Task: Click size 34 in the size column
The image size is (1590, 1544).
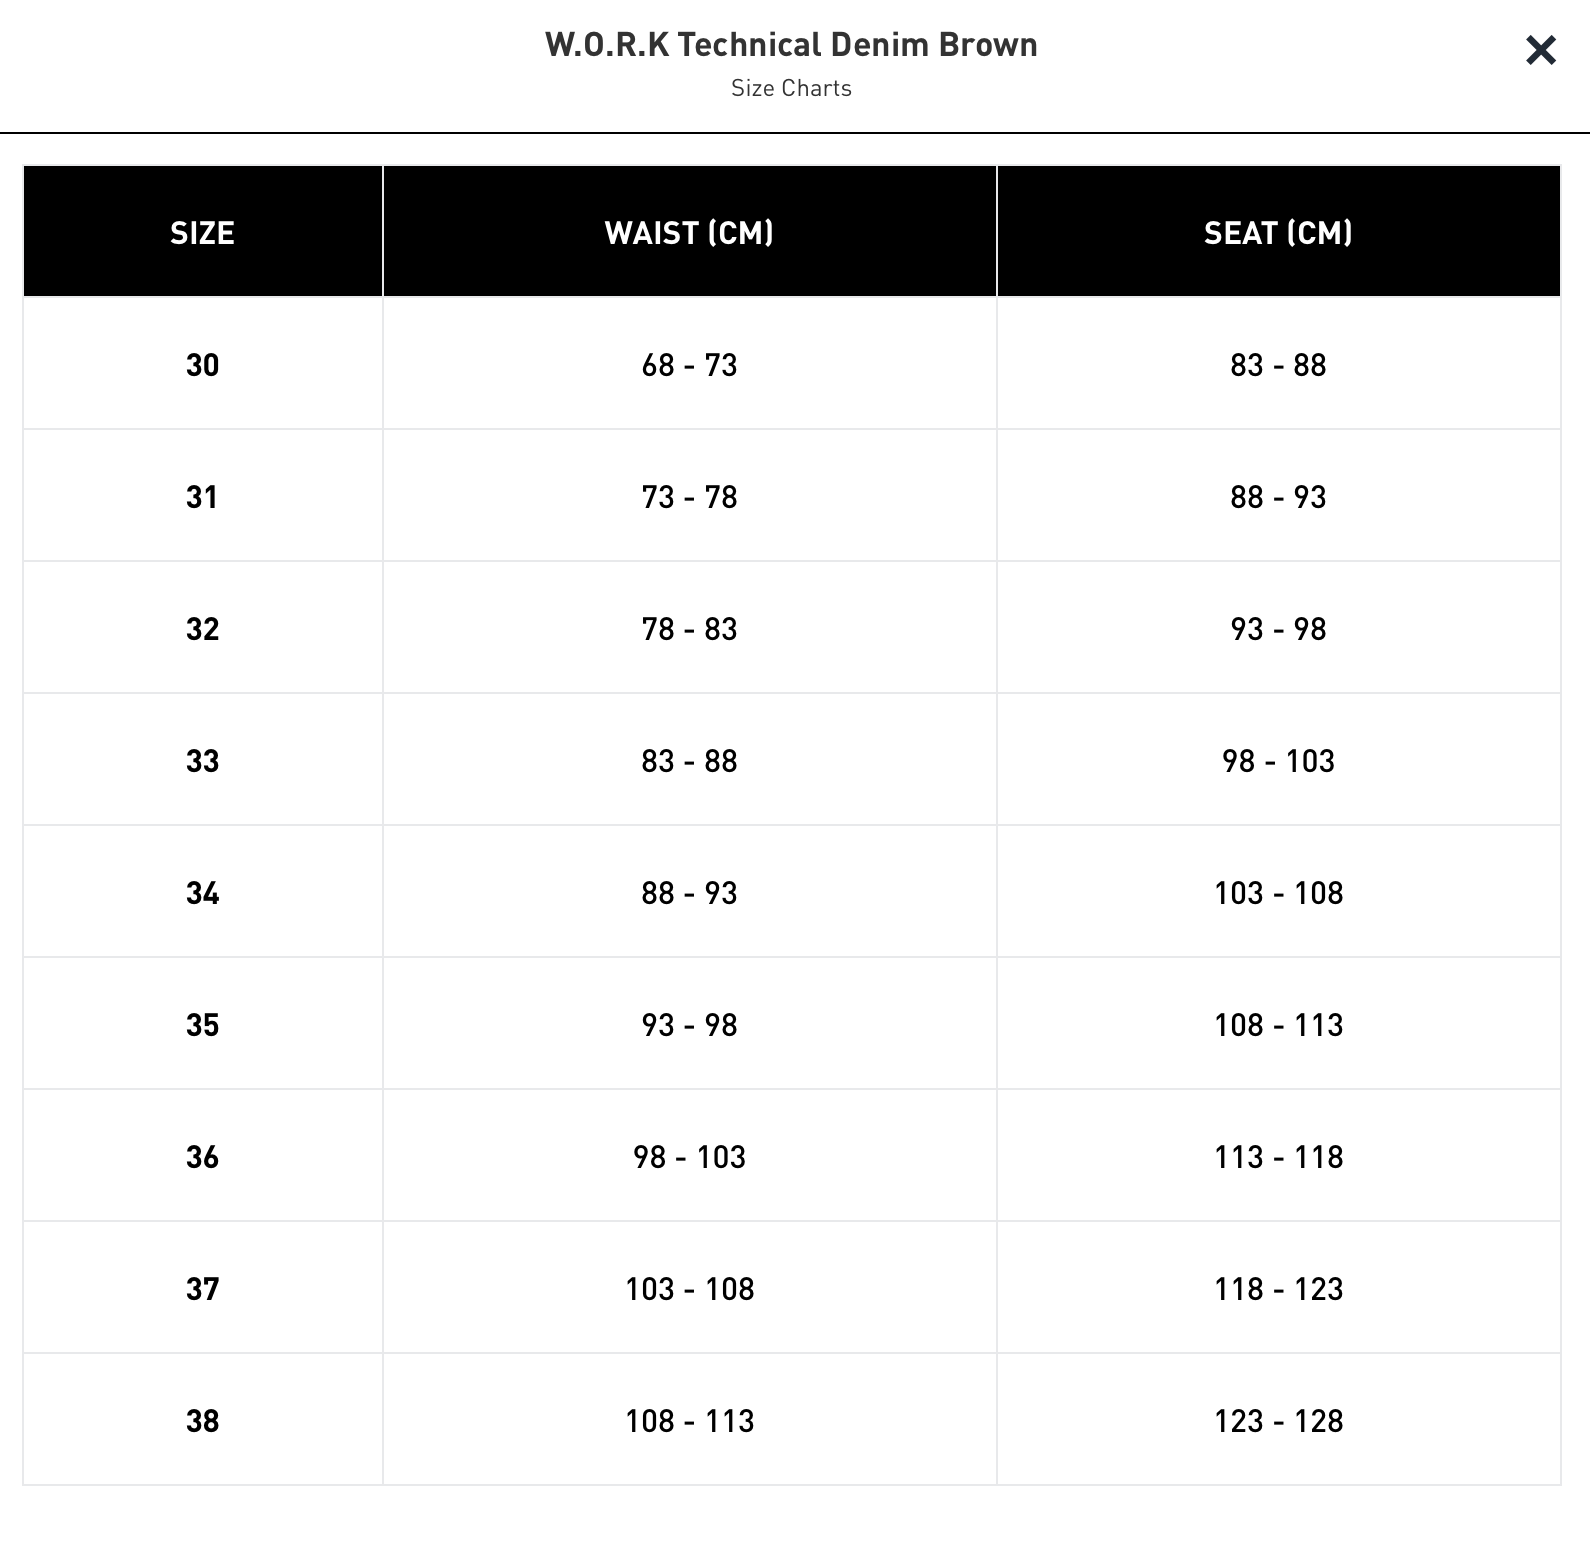Action: point(202,893)
